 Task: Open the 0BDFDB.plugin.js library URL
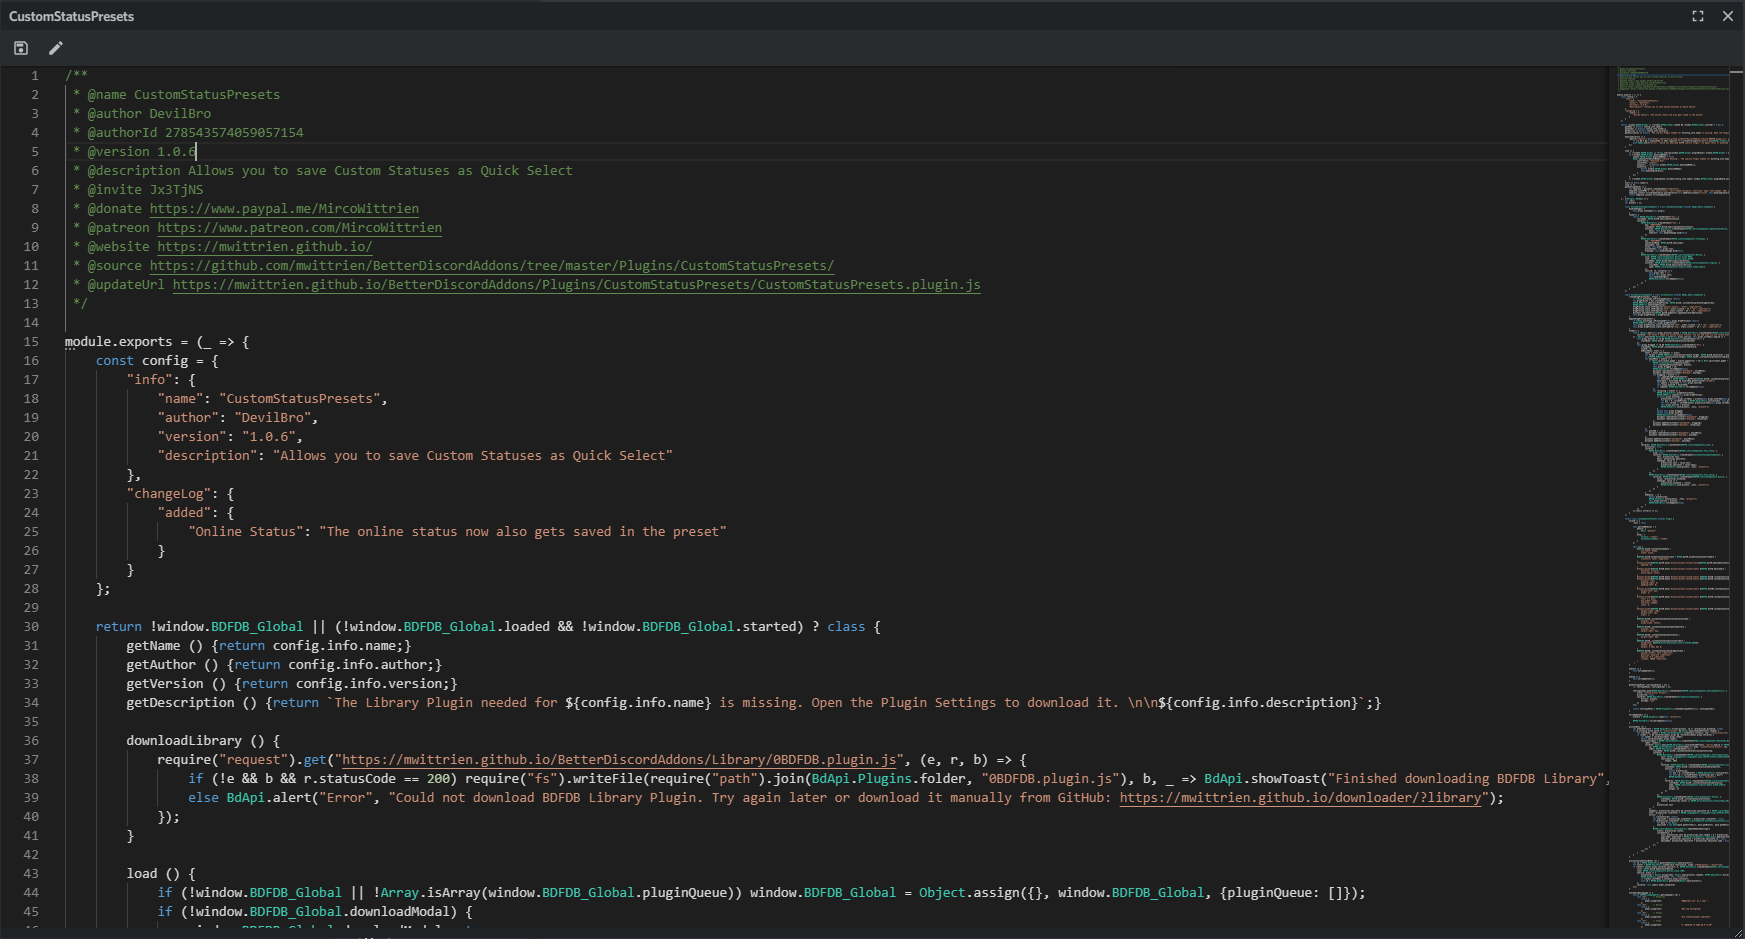click(x=619, y=760)
